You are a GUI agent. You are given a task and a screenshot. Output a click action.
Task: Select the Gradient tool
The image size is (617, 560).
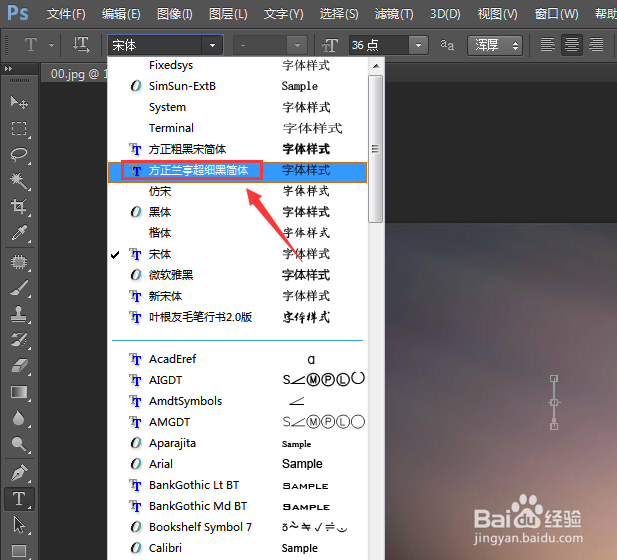pyautogui.click(x=18, y=392)
